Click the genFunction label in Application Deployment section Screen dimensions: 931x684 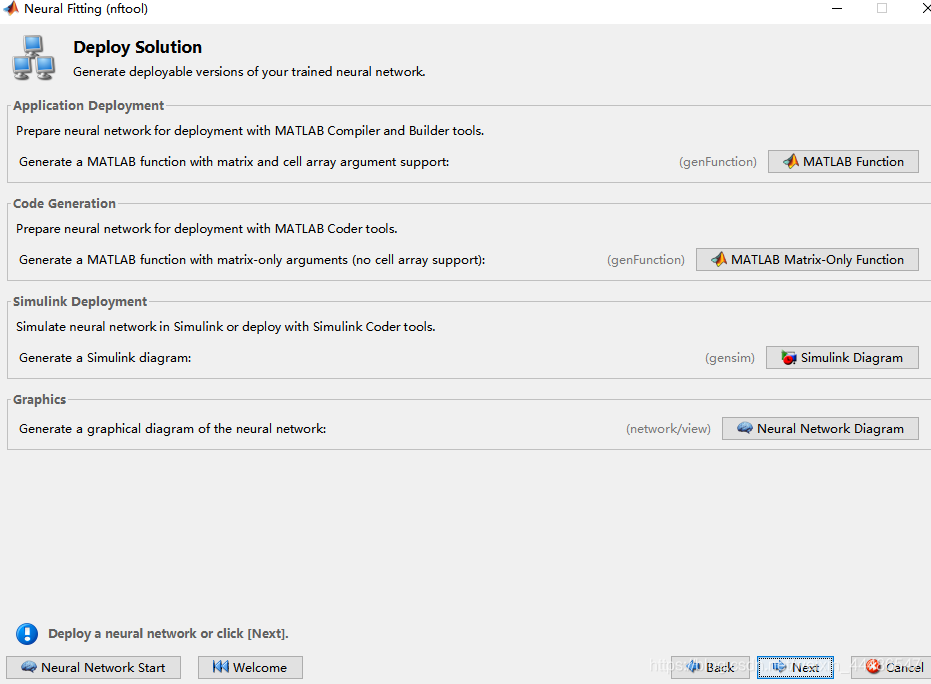(x=717, y=161)
